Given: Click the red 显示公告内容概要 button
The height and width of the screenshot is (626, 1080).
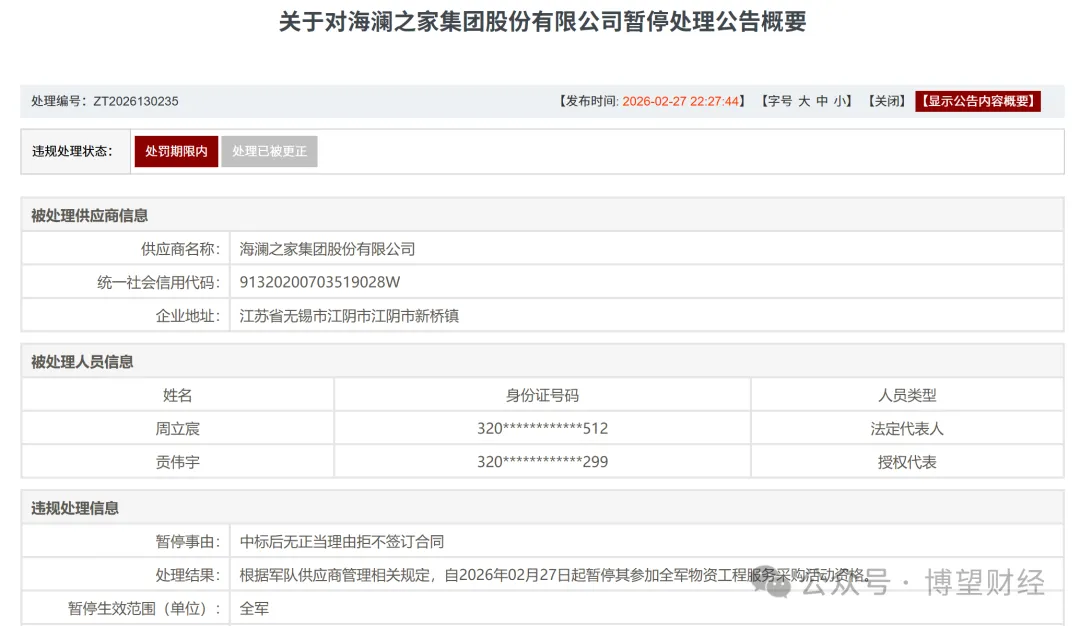Looking at the screenshot, I should pos(978,101).
